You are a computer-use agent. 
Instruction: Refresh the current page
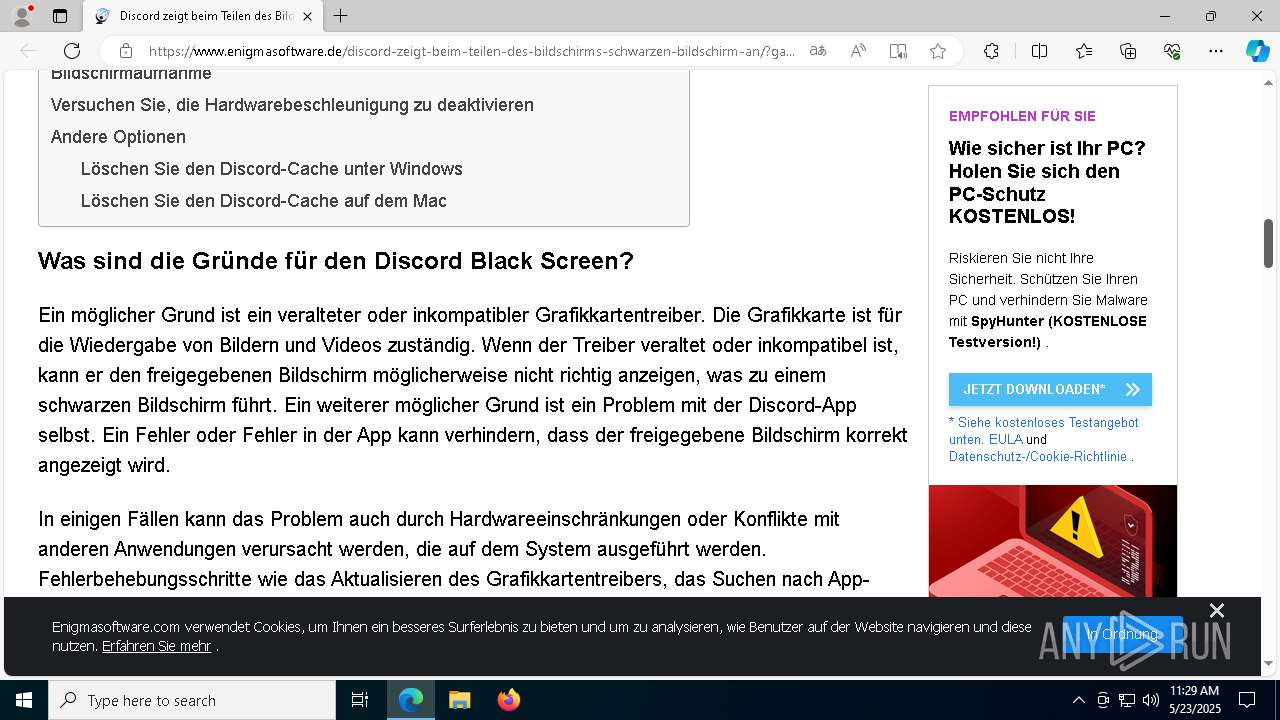point(72,51)
